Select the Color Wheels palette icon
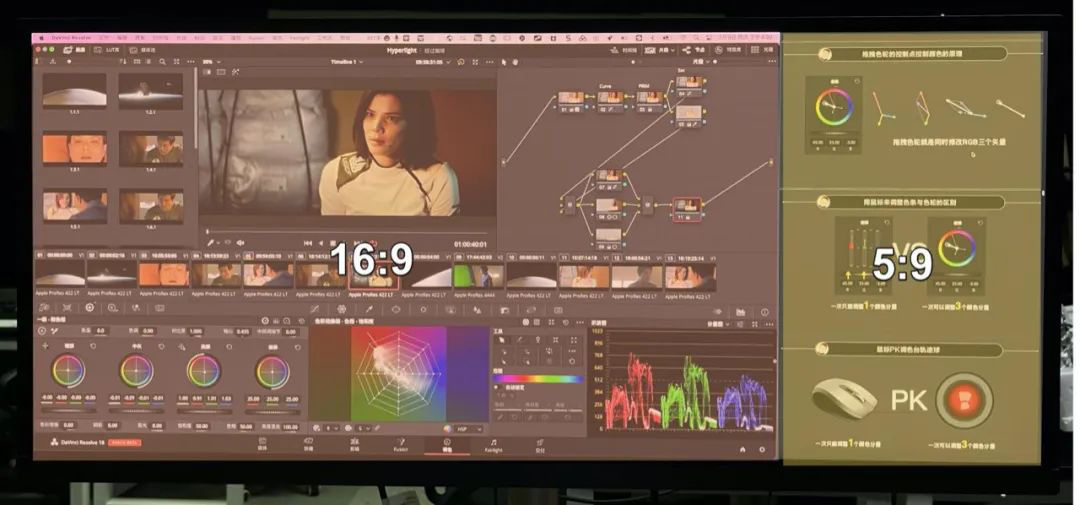Image resolution: width=1080 pixels, height=505 pixels. coord(90,308)
